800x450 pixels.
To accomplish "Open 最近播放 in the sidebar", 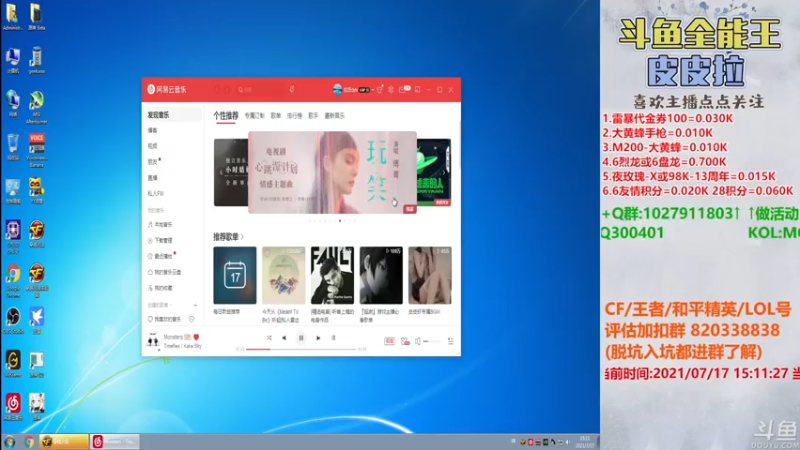I will tap(160, 256).
